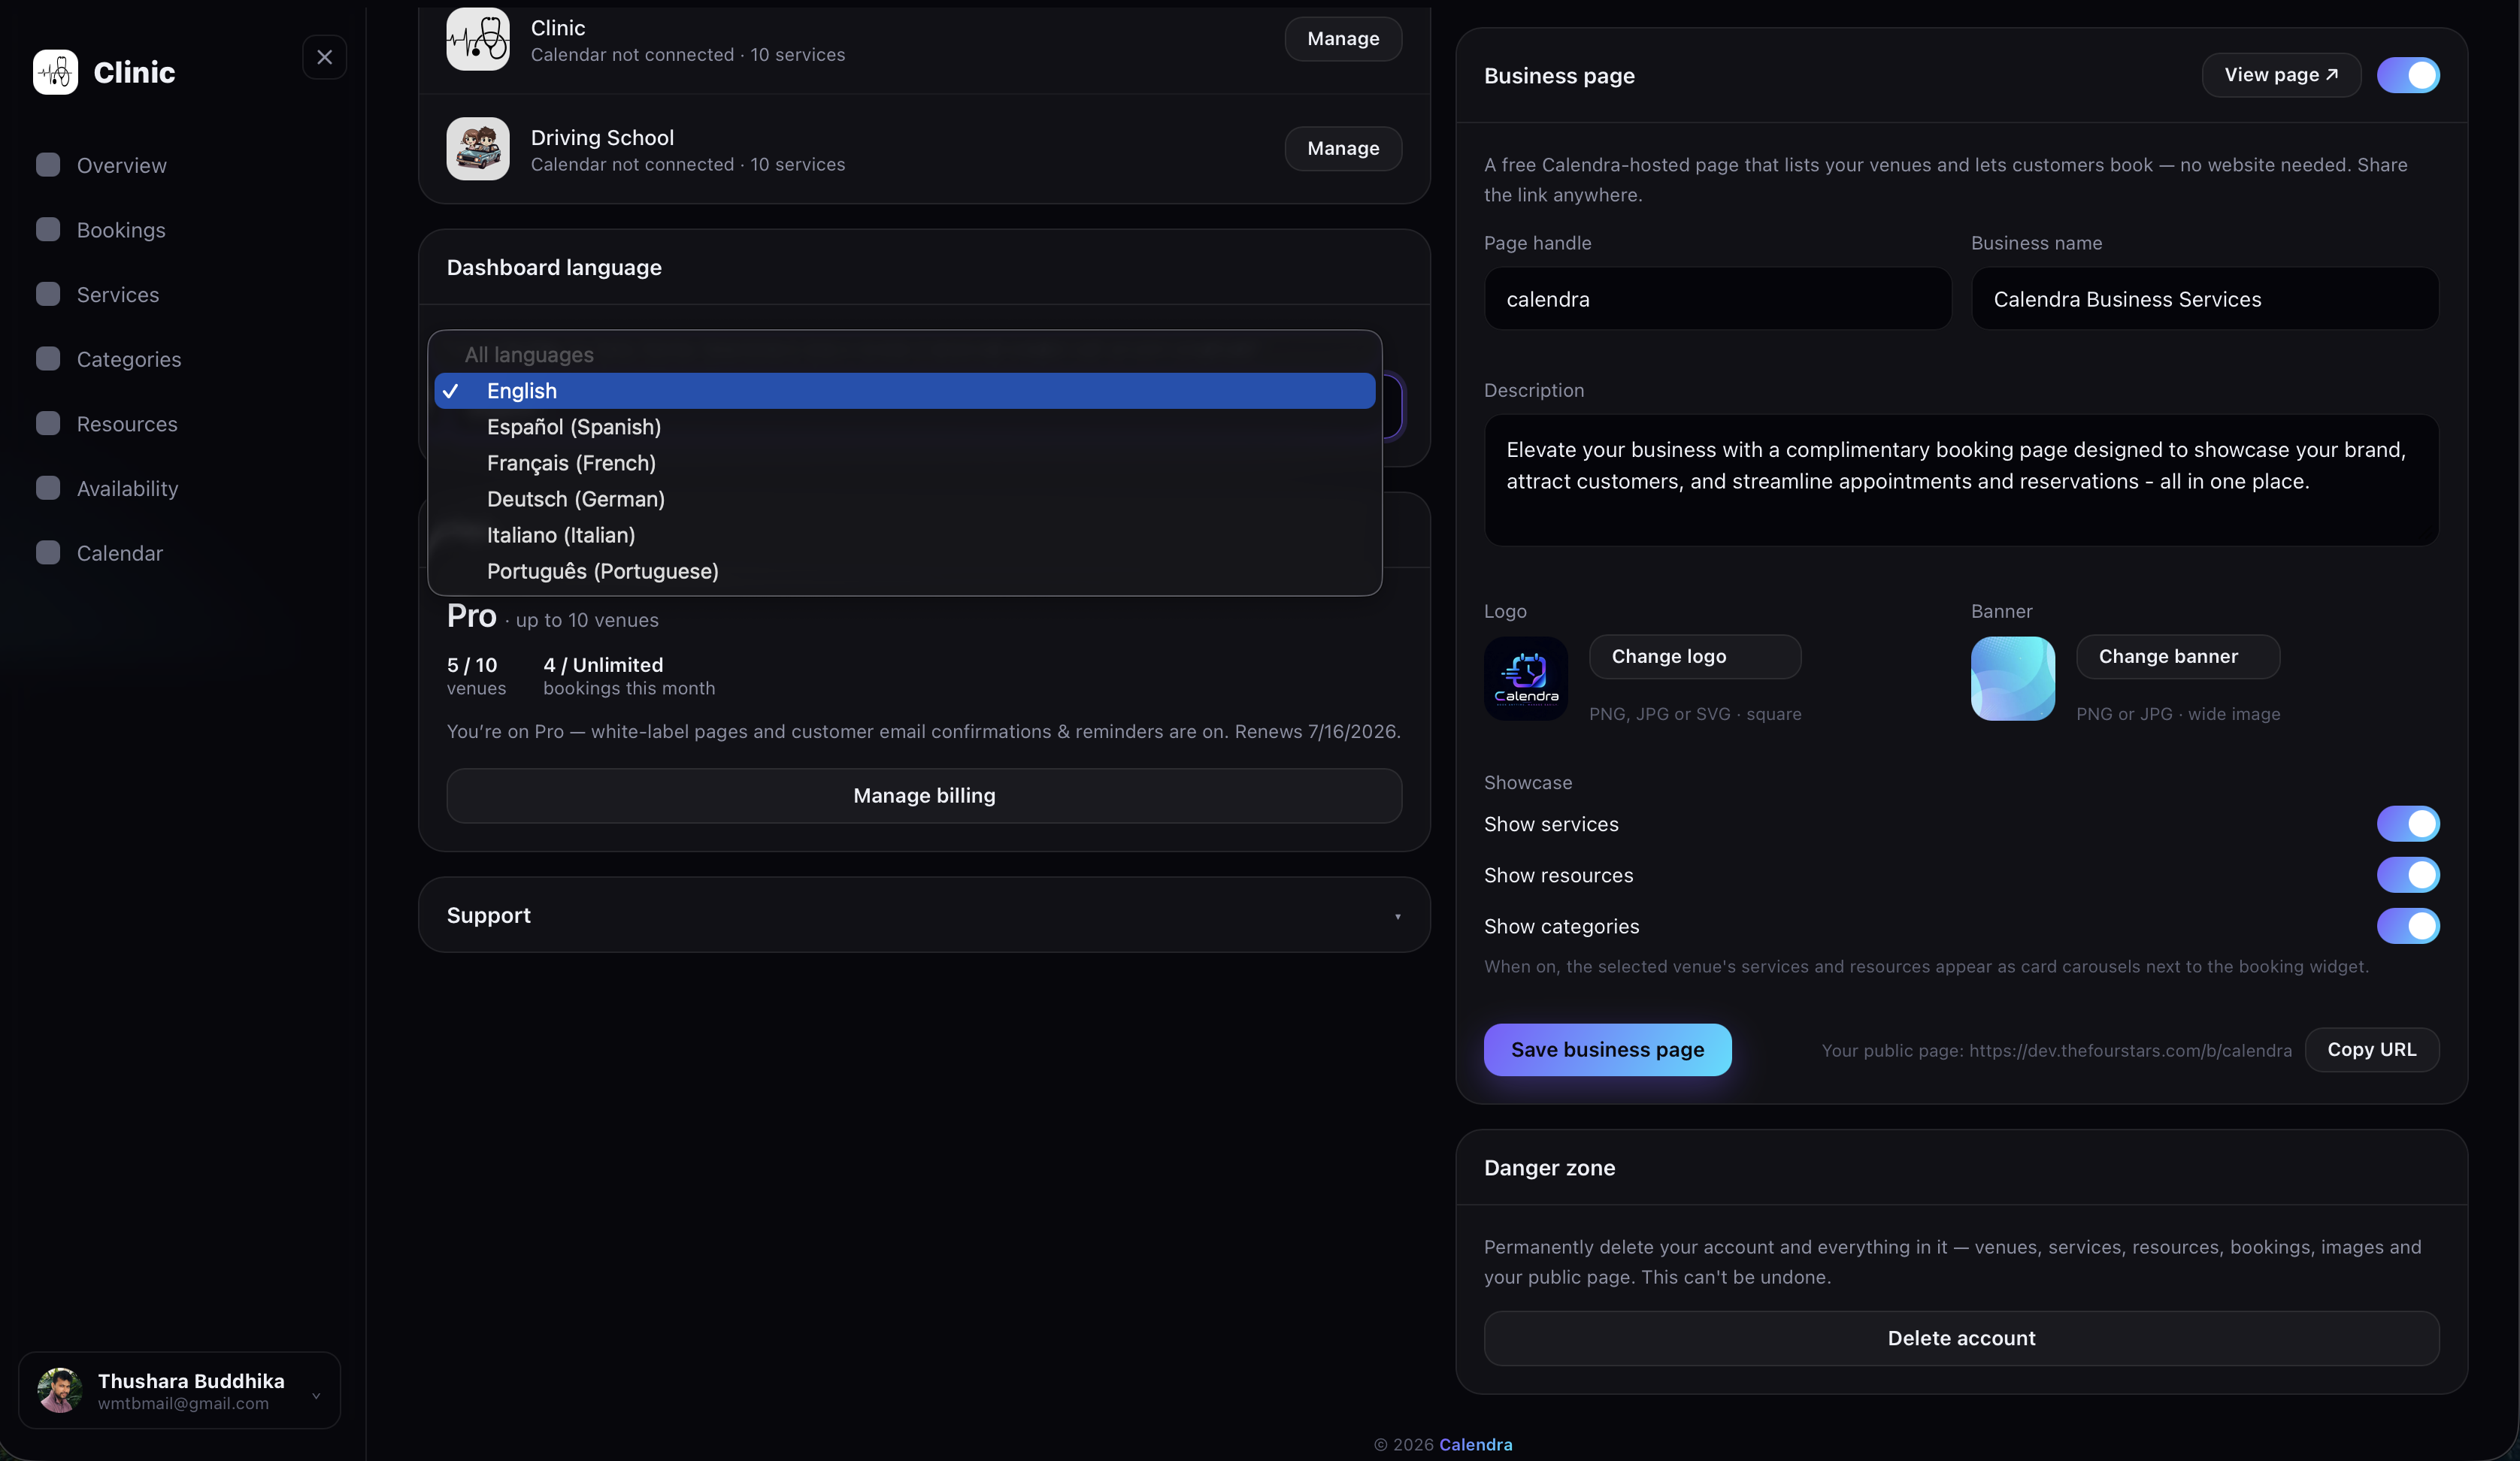Click Copy URL button
The width and height of the screenshot is (2520, 1461).
[2371, 1050]
